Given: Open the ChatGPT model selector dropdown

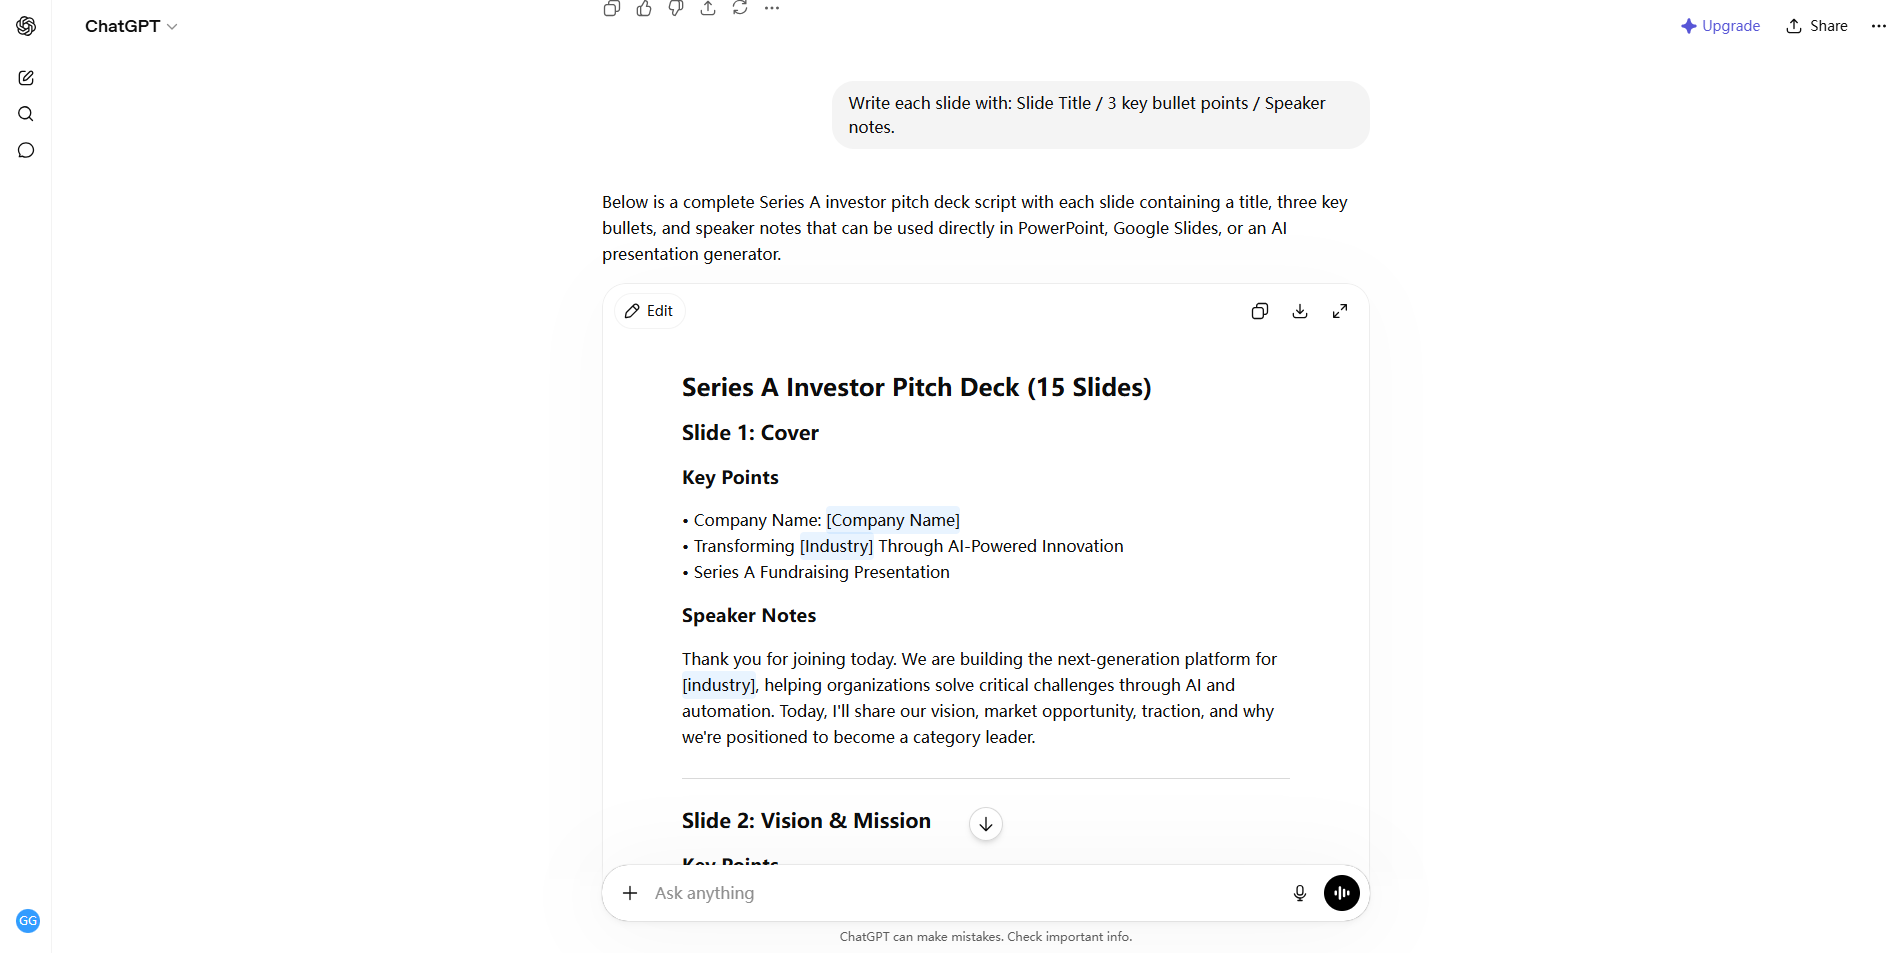Looking at the screenshot, I should coord(131,26).
